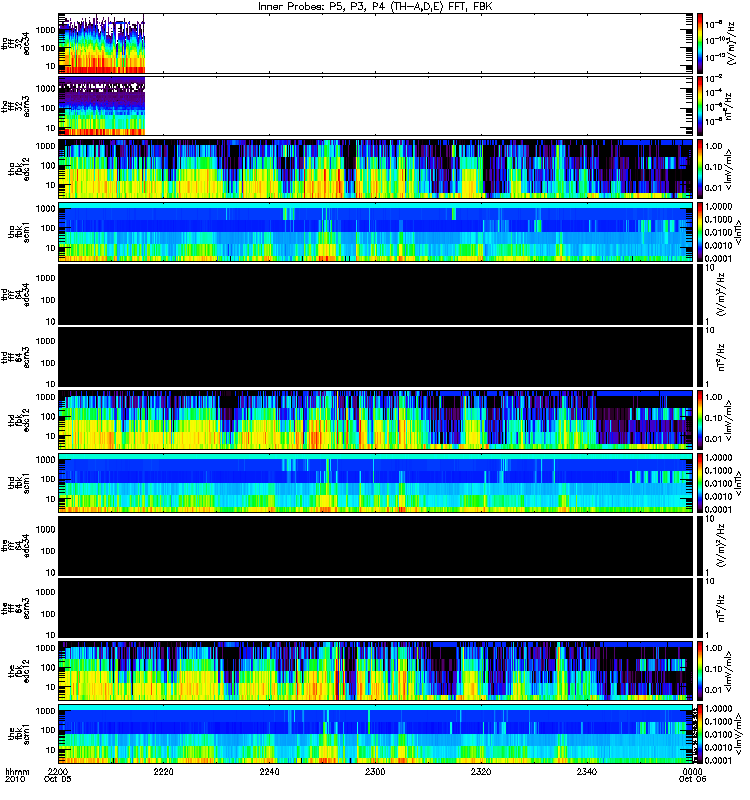750x800 pixels.
Task: Click the 'Oct 05' date label
Action: click(x=58, y=779)
